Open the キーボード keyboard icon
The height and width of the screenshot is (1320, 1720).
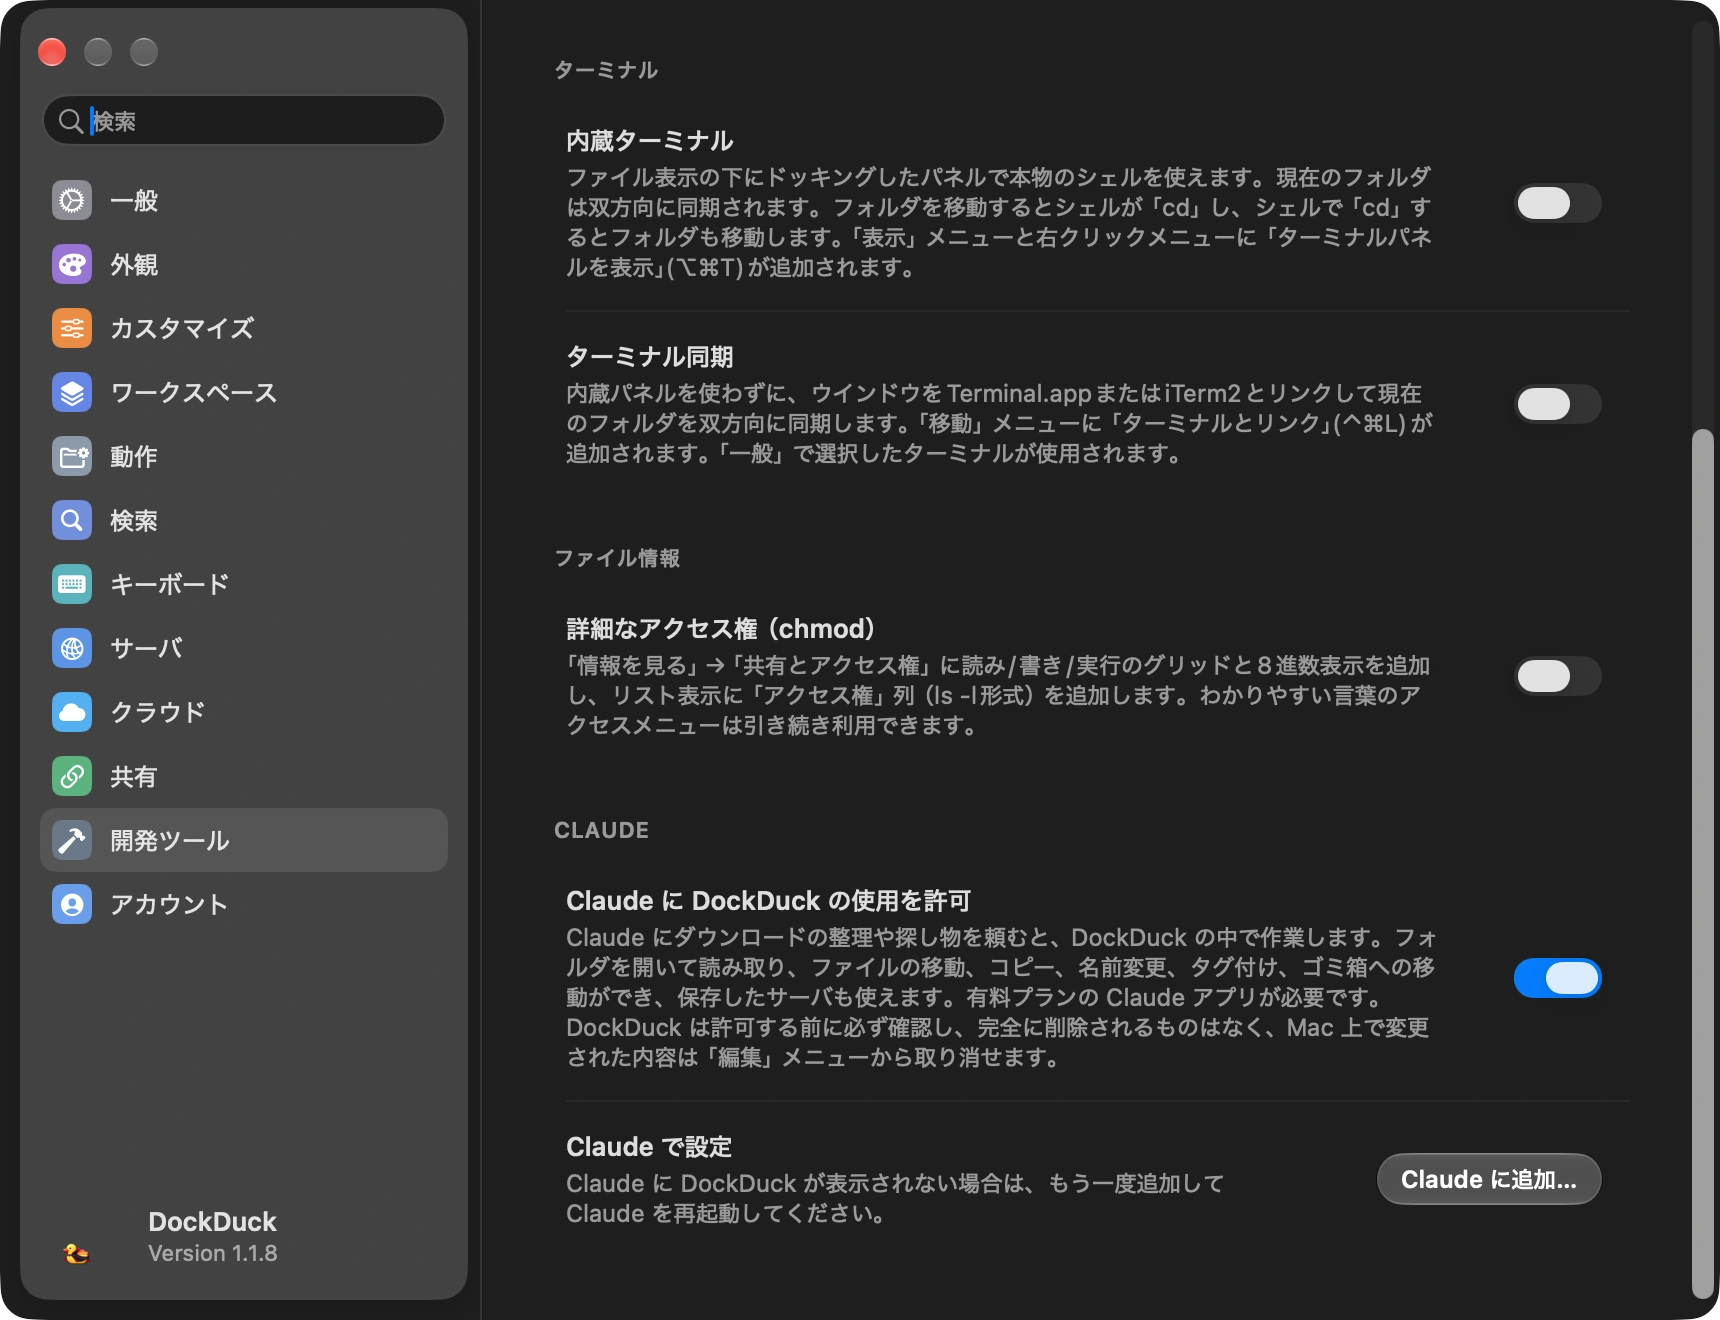click(72, 585)
